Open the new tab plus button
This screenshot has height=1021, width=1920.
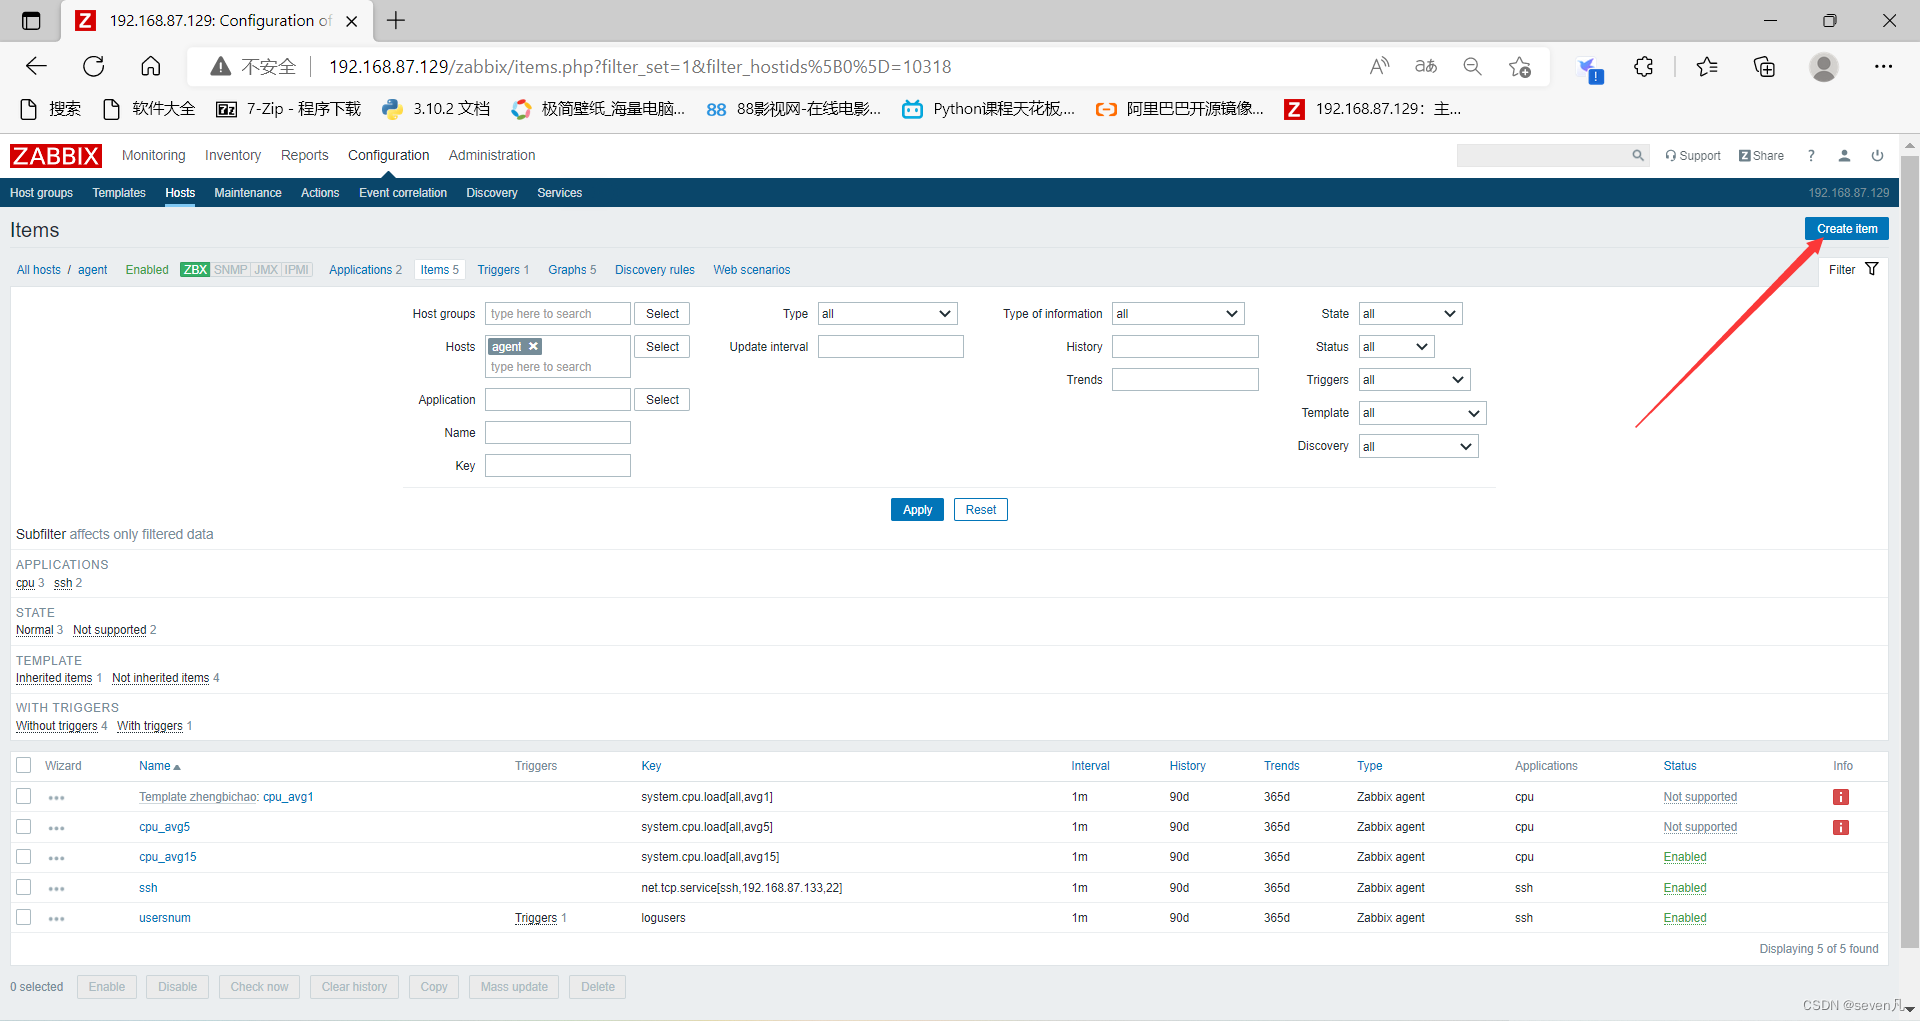[396, 20]
